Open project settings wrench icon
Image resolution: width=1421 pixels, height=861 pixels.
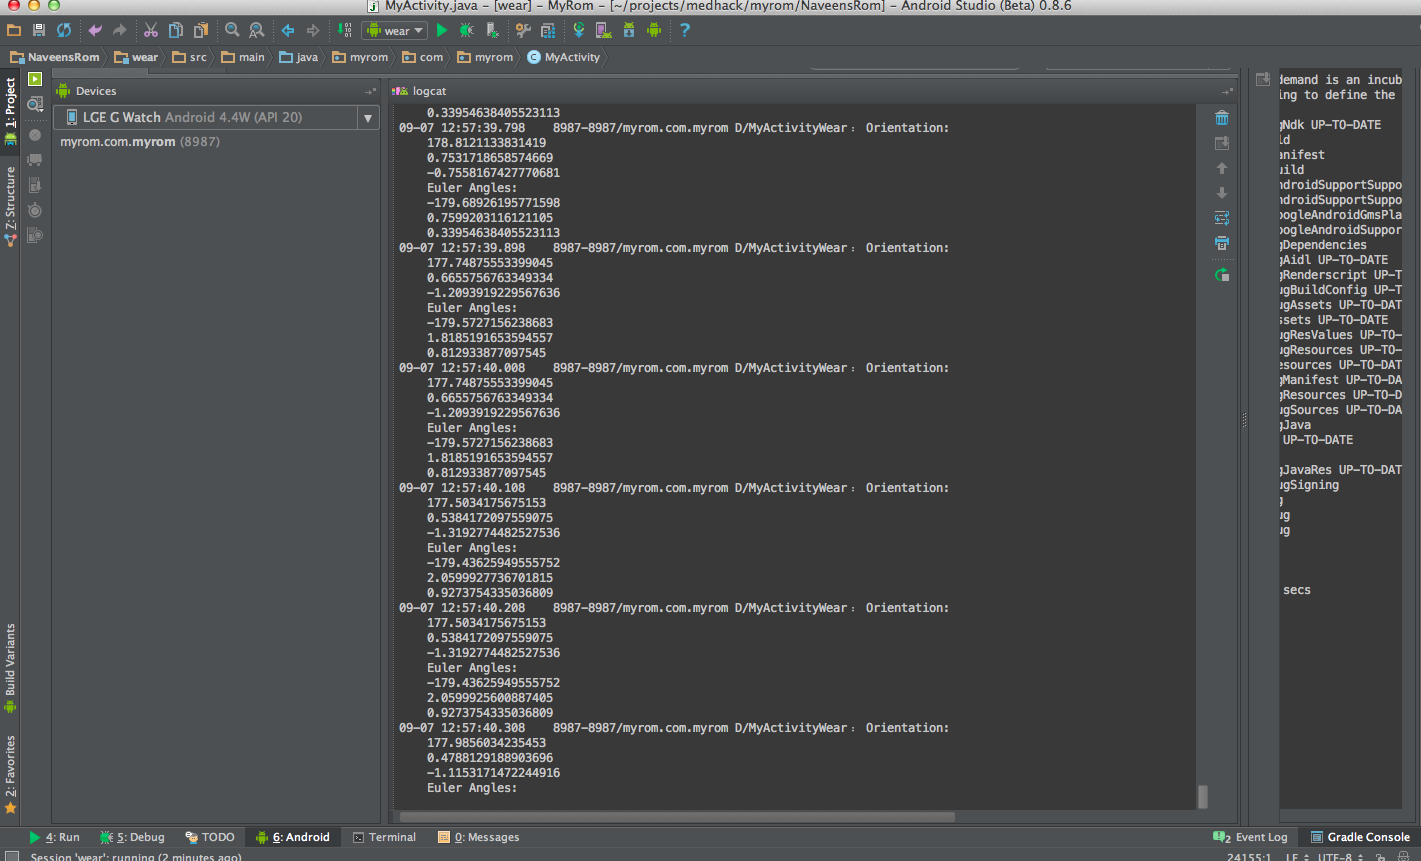click(523, 30)
